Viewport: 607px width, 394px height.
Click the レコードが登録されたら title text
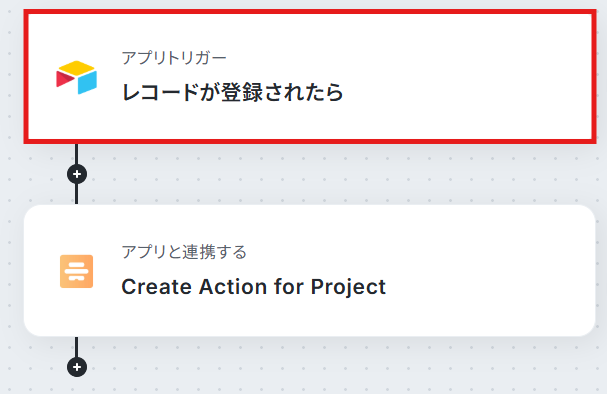[232, 92]
